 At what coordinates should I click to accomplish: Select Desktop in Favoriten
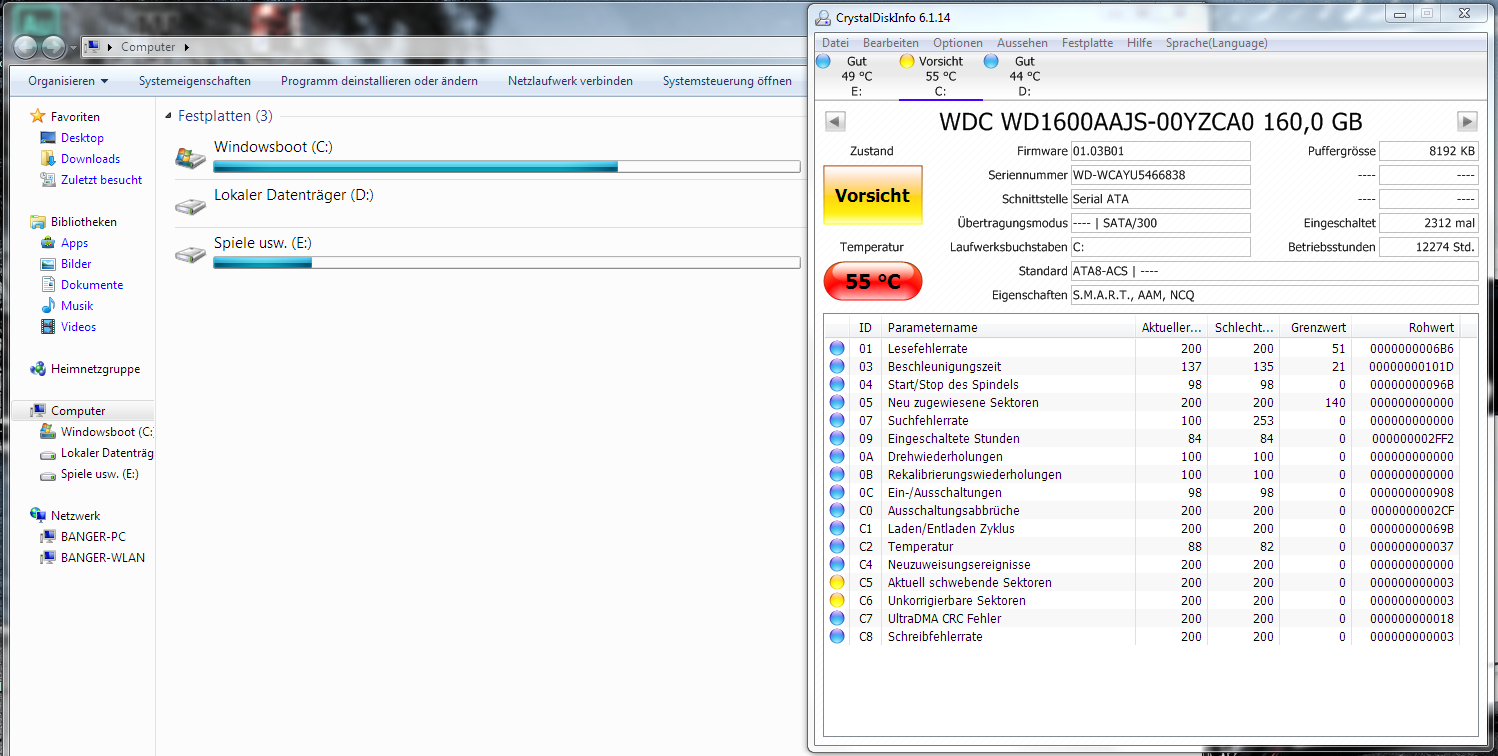(x=82, y=138)
